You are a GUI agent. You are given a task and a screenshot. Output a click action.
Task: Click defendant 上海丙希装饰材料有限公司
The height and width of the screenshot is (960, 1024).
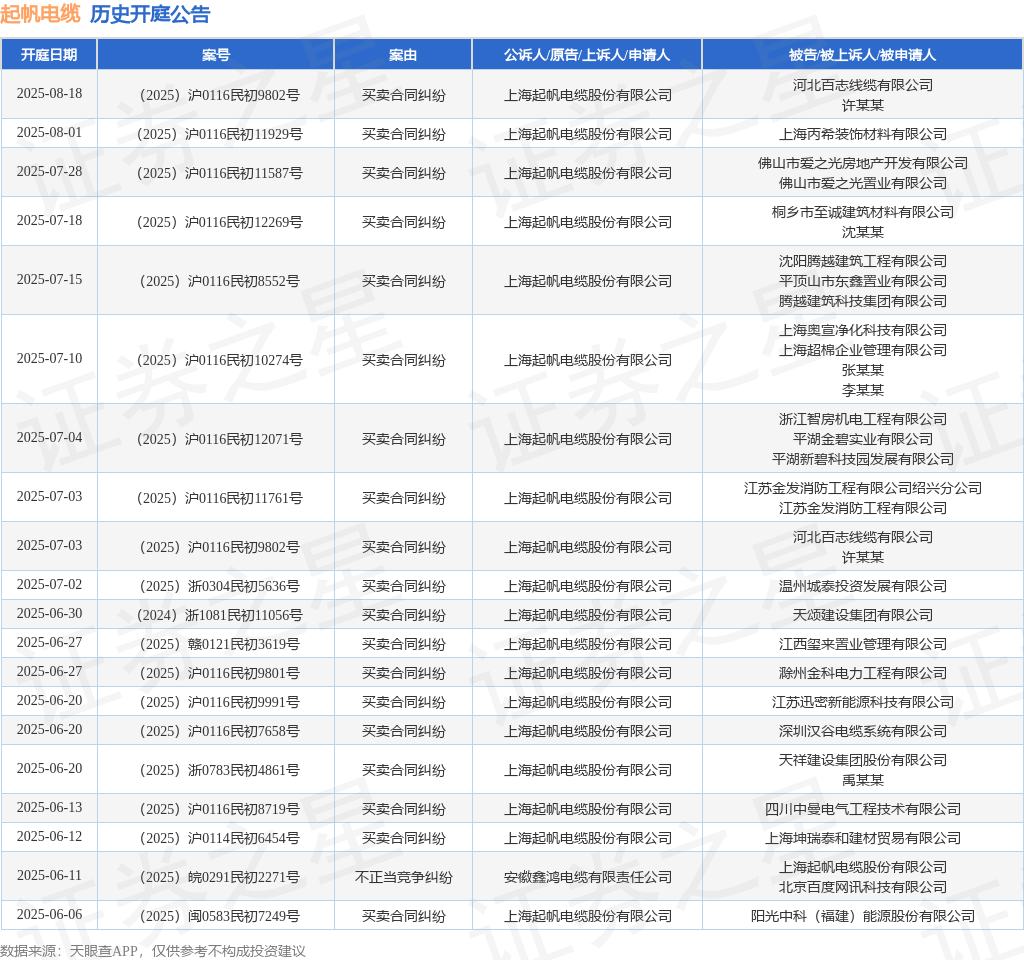click(x=863, y=135)
